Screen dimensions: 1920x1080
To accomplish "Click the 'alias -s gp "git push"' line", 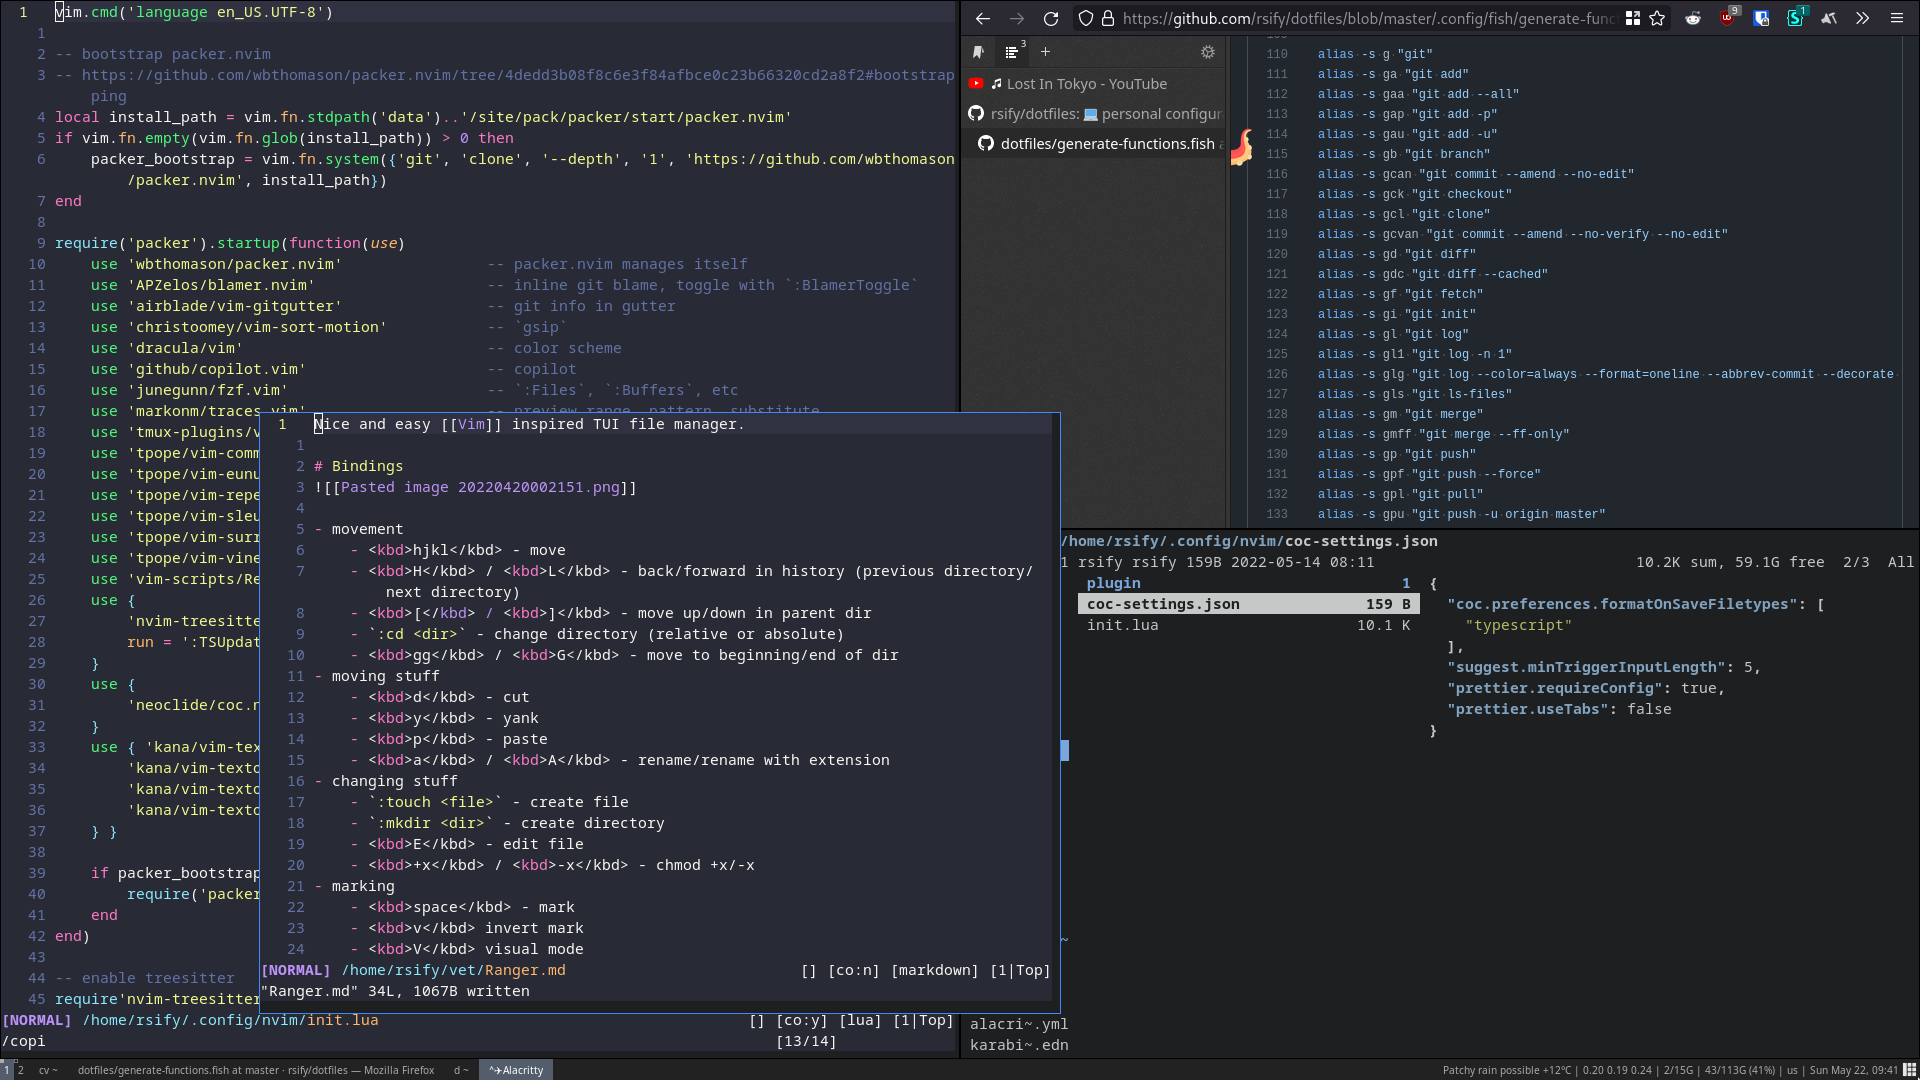I will (x=1396, y=454).
